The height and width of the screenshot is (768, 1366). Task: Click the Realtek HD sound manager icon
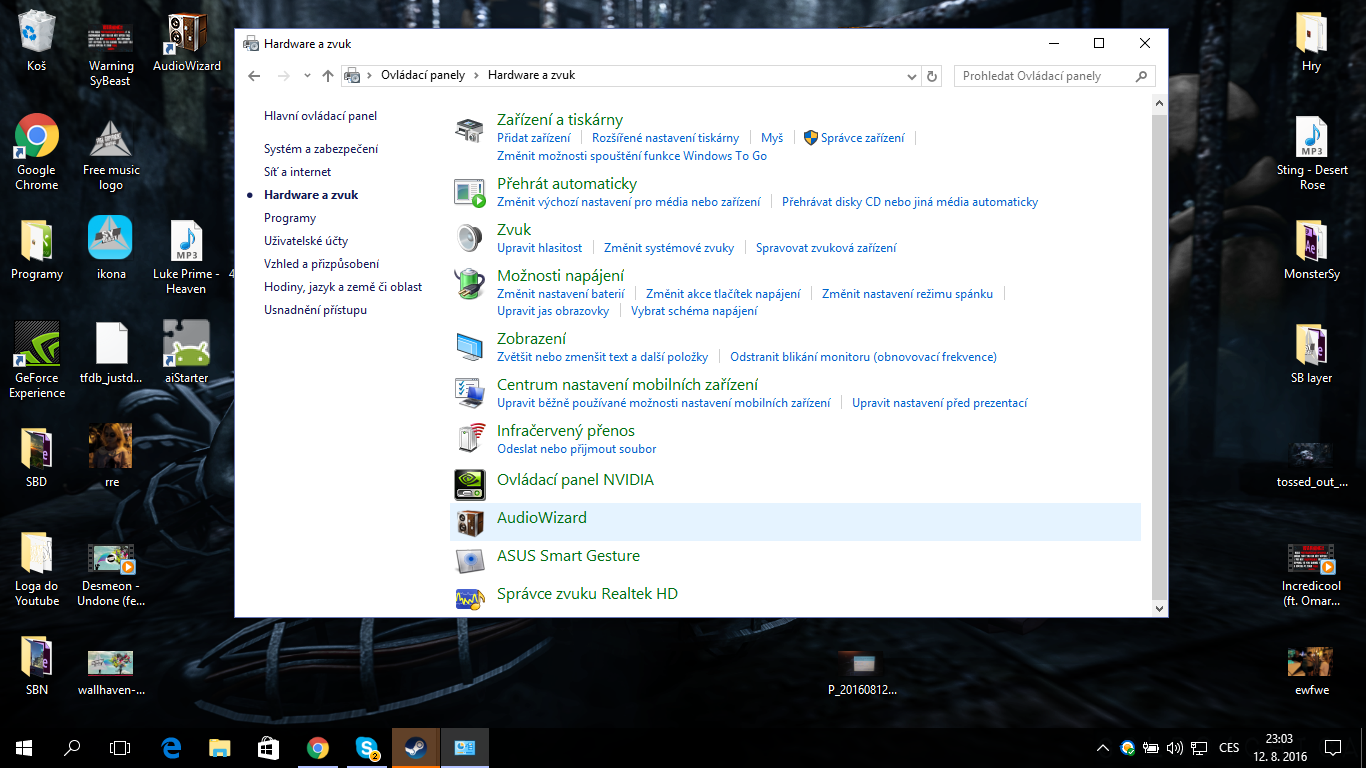[x=469, y=598]
